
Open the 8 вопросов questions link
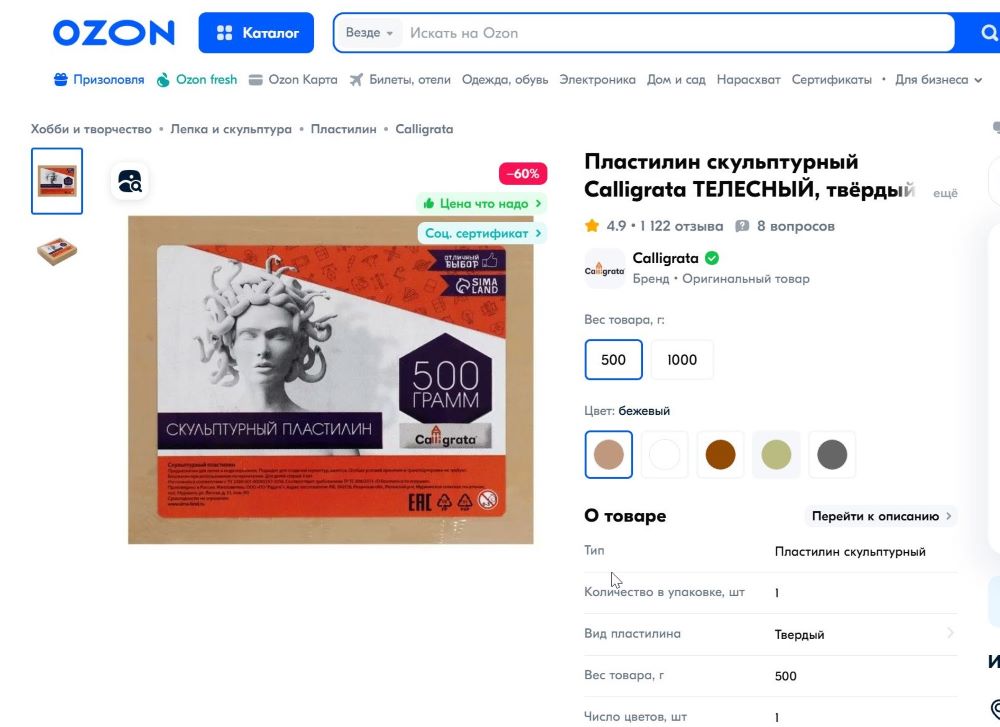tap(785, 226)
